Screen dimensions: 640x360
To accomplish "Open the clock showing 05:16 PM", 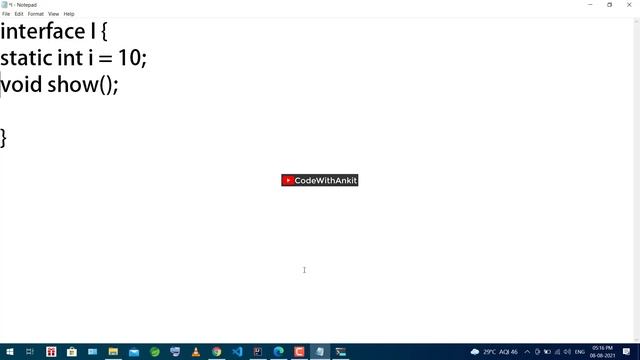I will [x=602, y=351].
